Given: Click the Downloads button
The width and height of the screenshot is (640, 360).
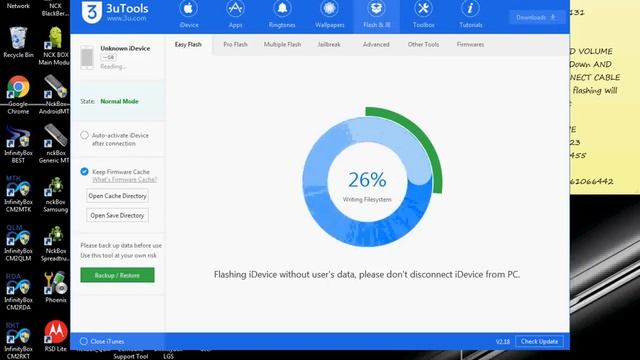Looking at the screenshot, I should tap(536, 18).
